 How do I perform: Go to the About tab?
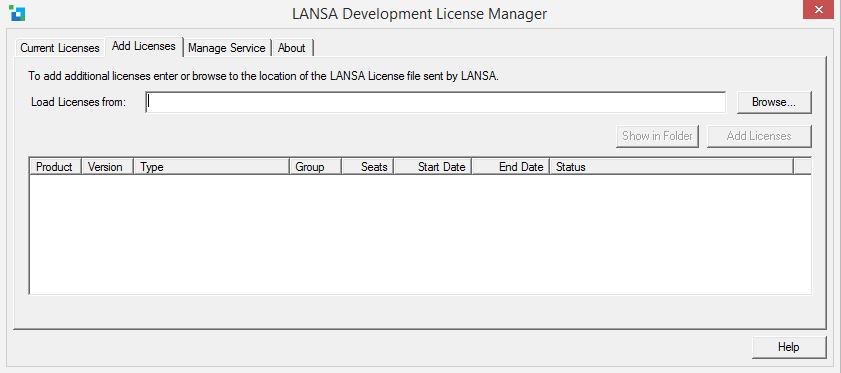pyautogui.click(x=292, y=48)
